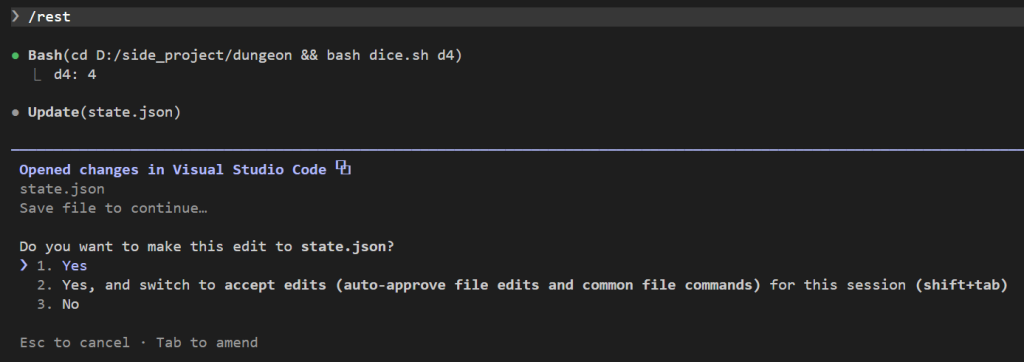Select option 3 No
The image size is (1024, 362).
(58, 304)
